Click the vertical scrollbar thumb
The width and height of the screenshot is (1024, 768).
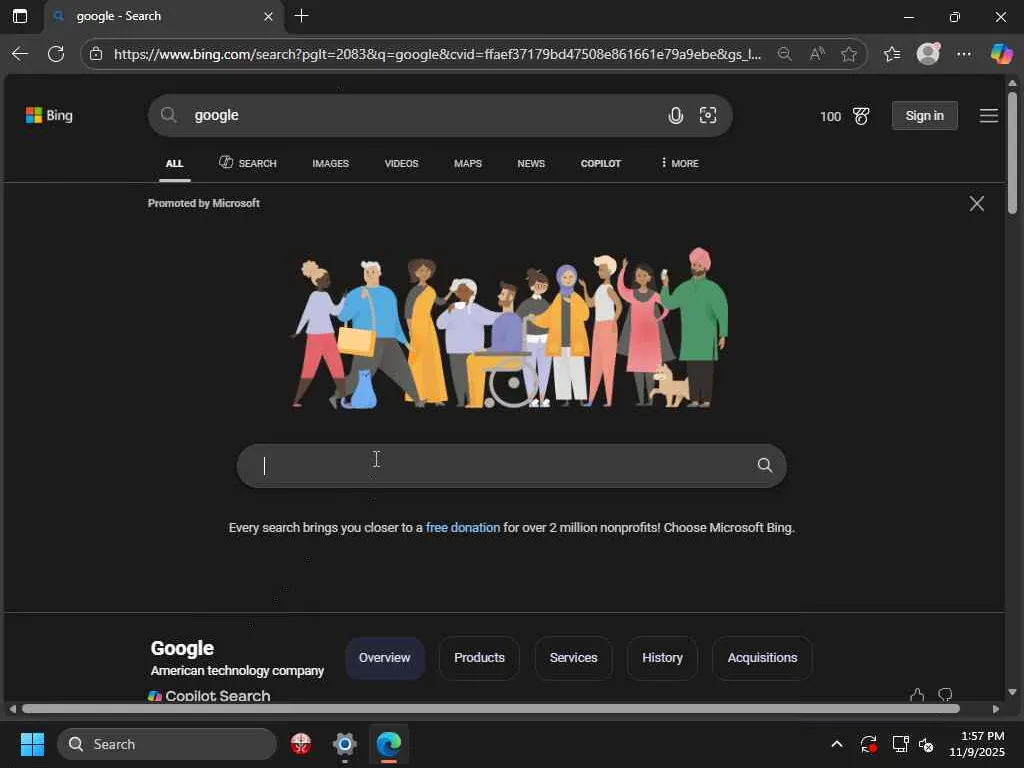(1012, 153)
